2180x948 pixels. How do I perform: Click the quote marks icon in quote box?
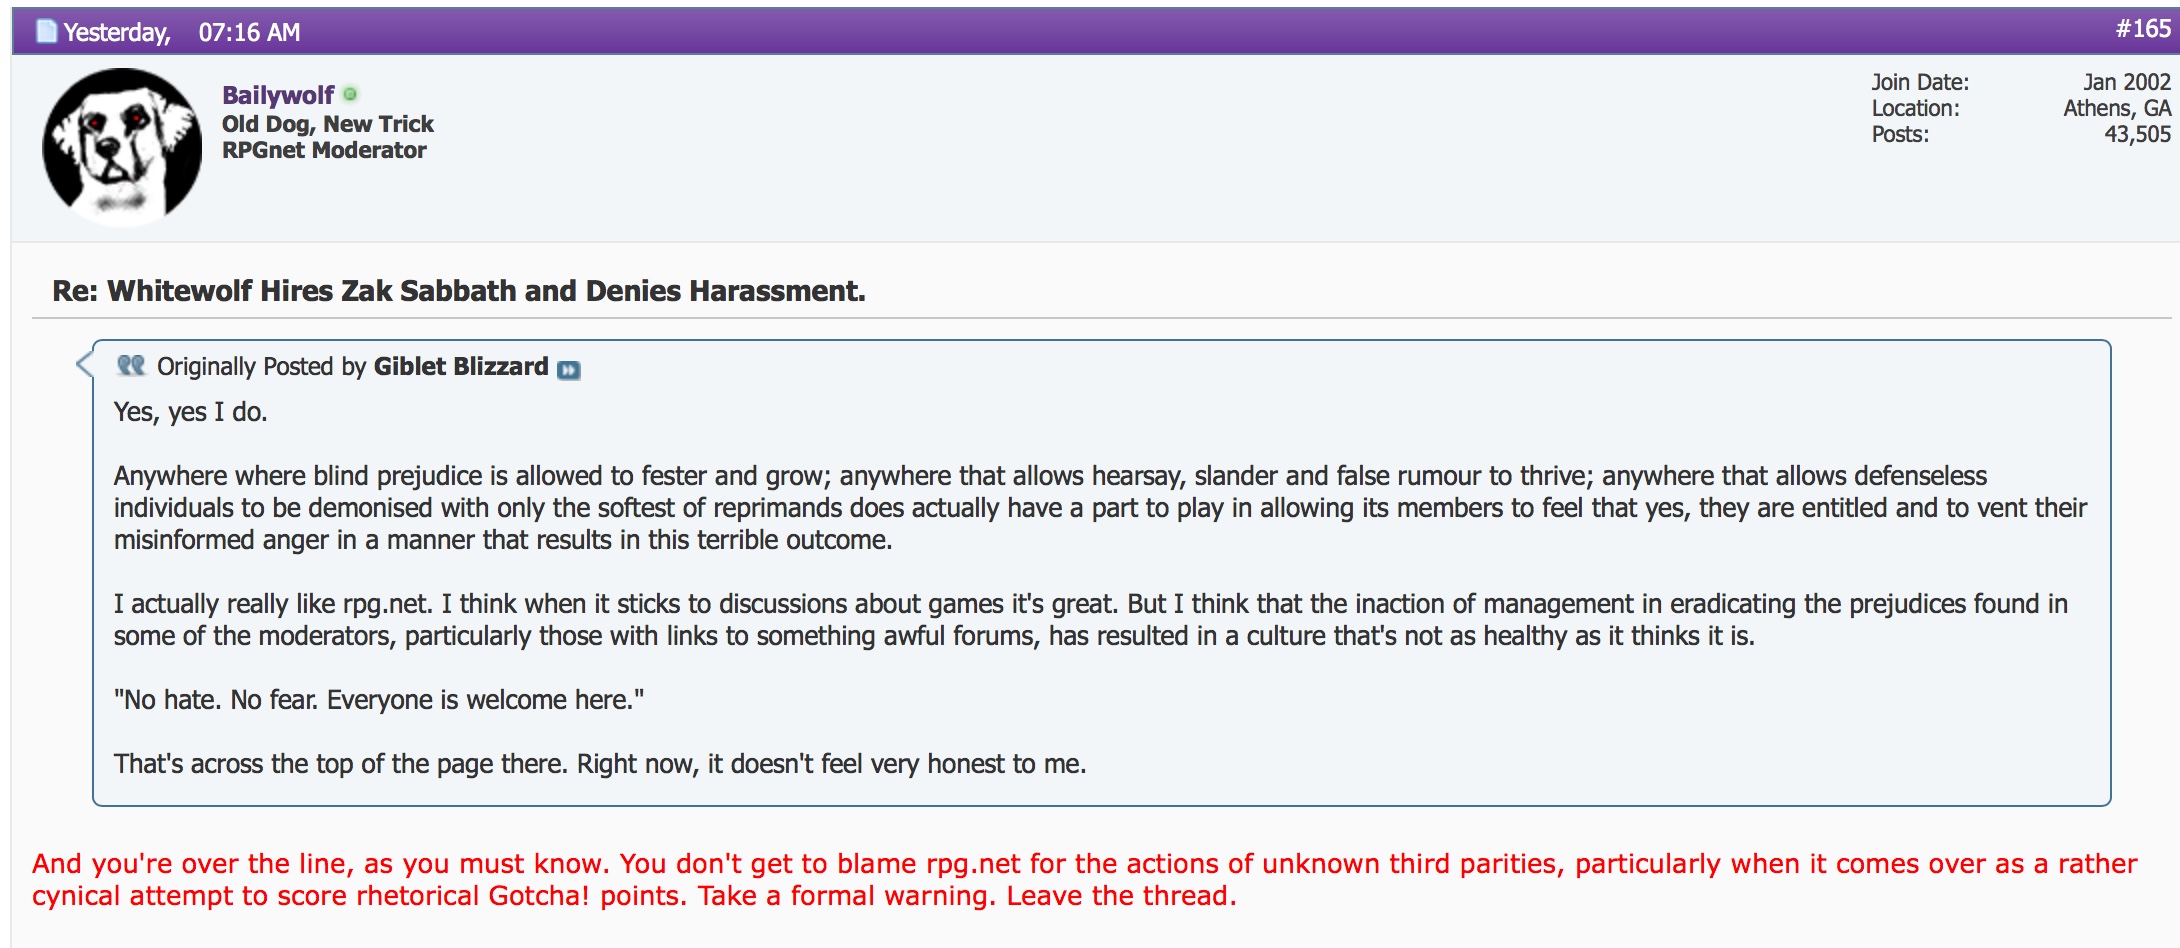point(131,365)
